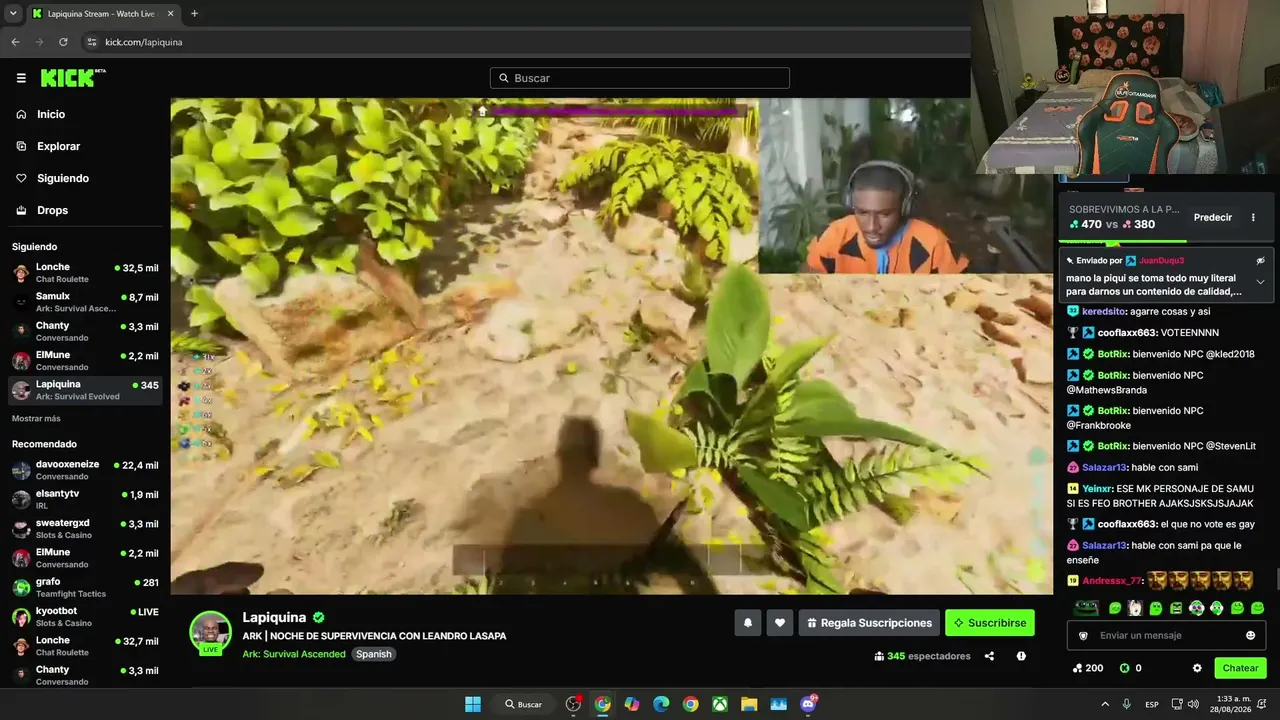Click the report stream exclamation icon
The height and width of the screenshot is (720, 1280).
tap(1021, 656)
